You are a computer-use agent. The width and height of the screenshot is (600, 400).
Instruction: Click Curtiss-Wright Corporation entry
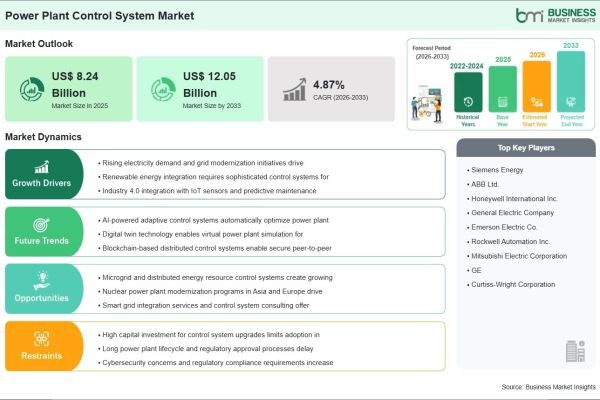click(x=511, y=284)
